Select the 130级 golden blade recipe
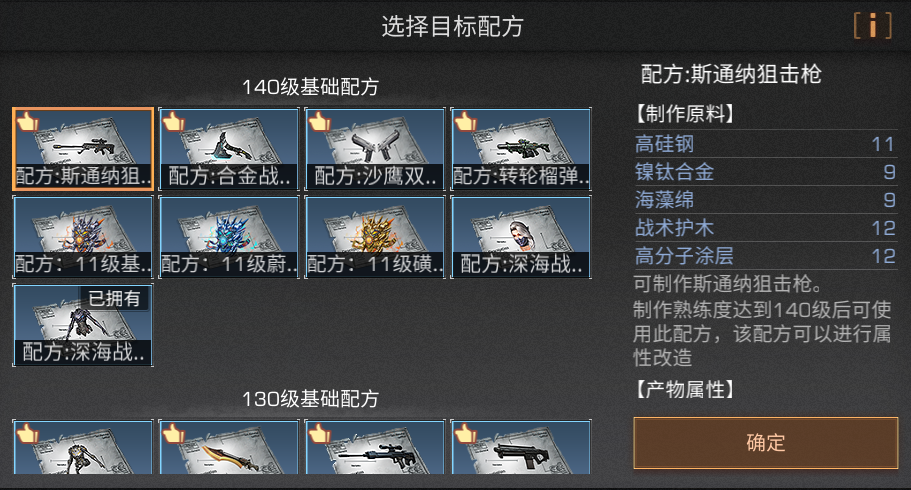The width and height of the screenshot is (911, 490). pos(229,446)
